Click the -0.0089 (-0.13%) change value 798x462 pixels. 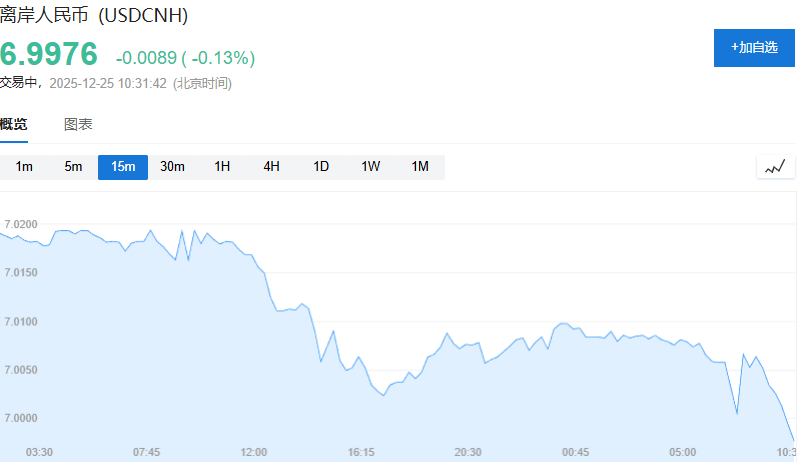tap(185, 58)
